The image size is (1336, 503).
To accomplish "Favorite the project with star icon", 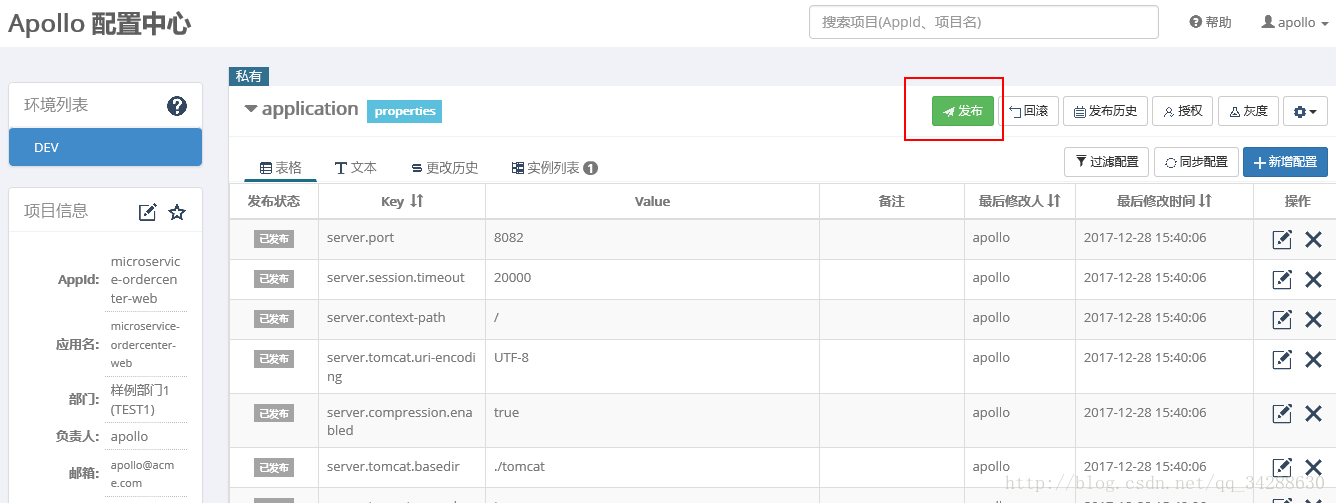I will tap(177, 212).
